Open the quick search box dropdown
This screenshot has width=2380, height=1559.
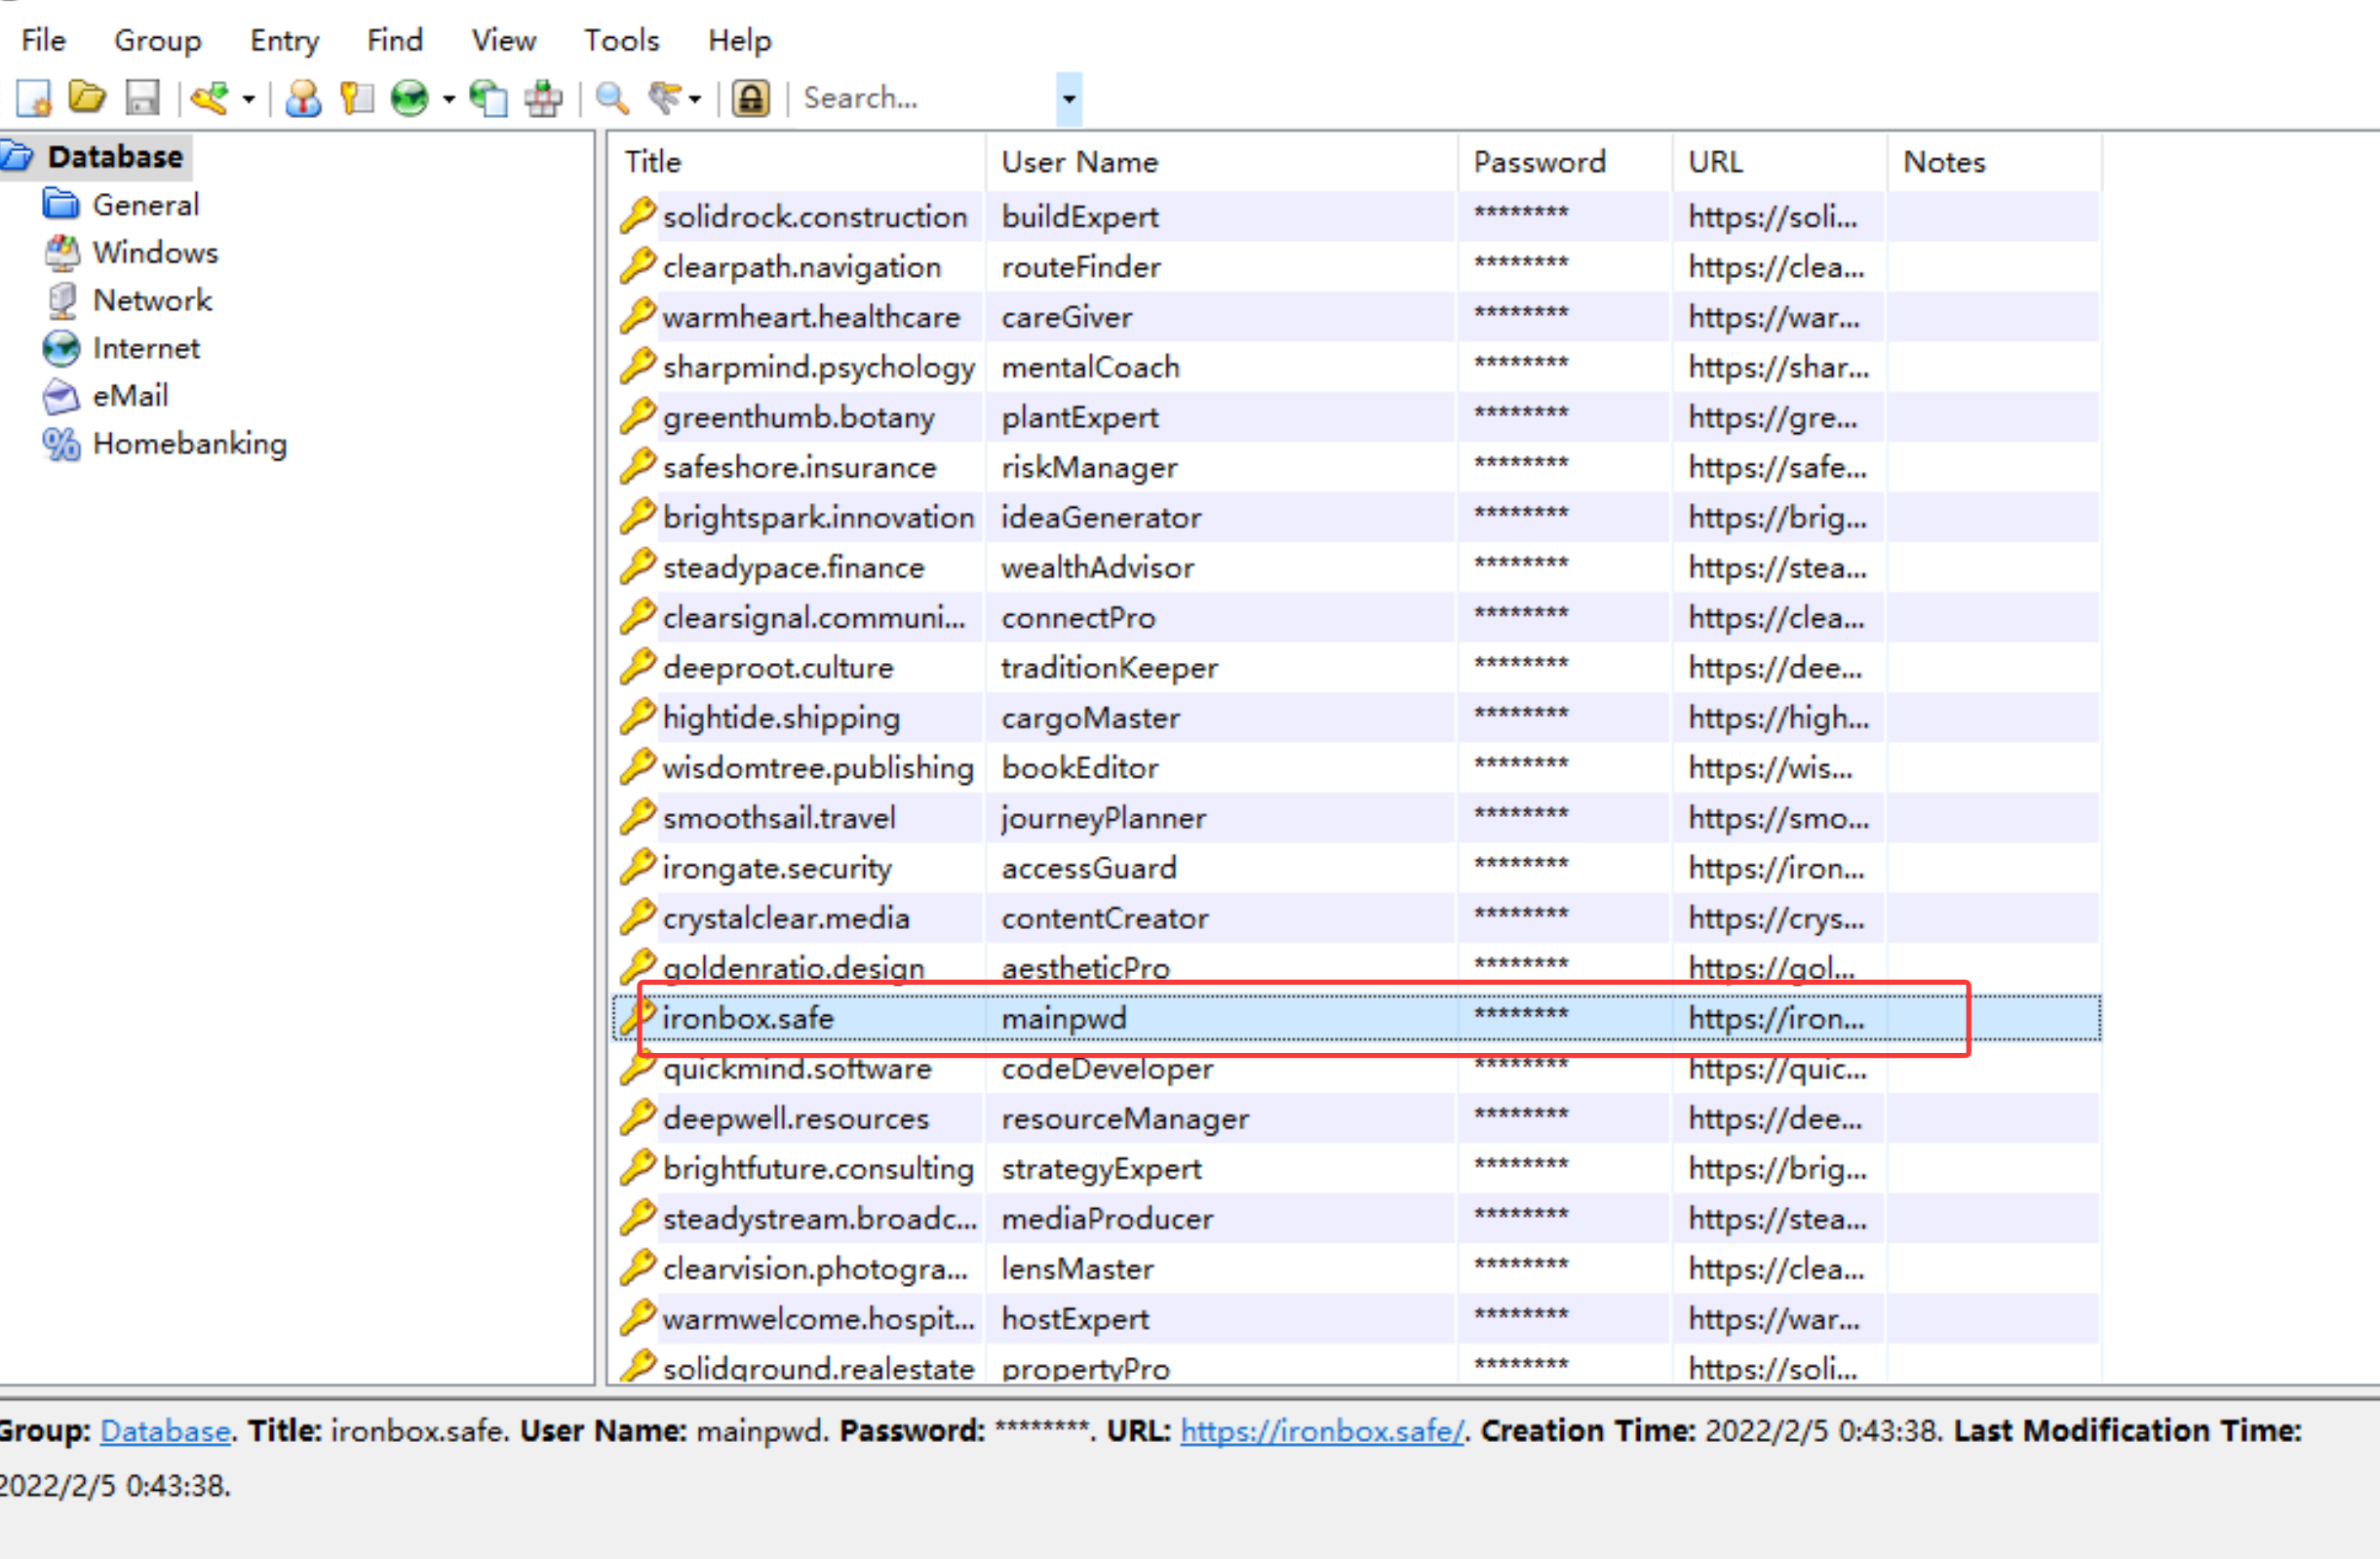coord(1068,99)
